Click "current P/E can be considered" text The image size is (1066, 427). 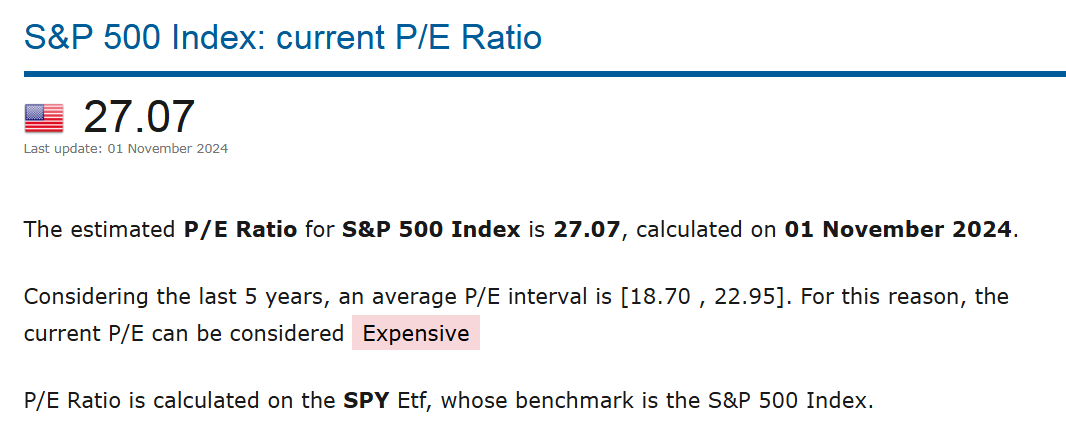click(x=183, y=333)
